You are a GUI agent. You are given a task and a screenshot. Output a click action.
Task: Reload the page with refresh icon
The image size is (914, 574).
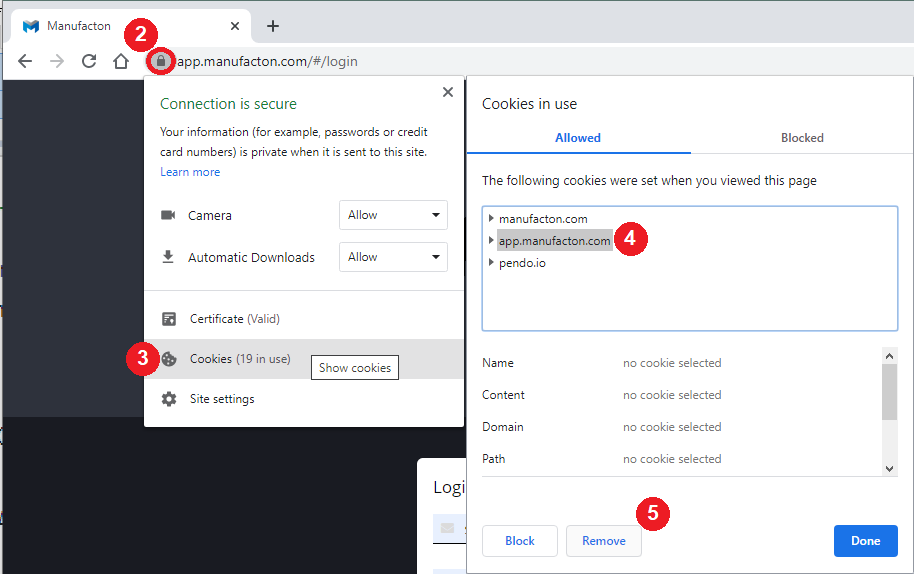click(x=89, y=61)
